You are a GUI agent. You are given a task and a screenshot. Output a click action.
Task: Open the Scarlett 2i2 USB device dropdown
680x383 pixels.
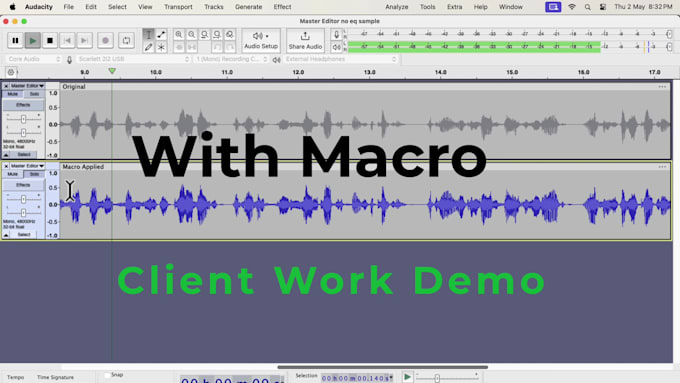pyautogui.click(x=133, y=59)
